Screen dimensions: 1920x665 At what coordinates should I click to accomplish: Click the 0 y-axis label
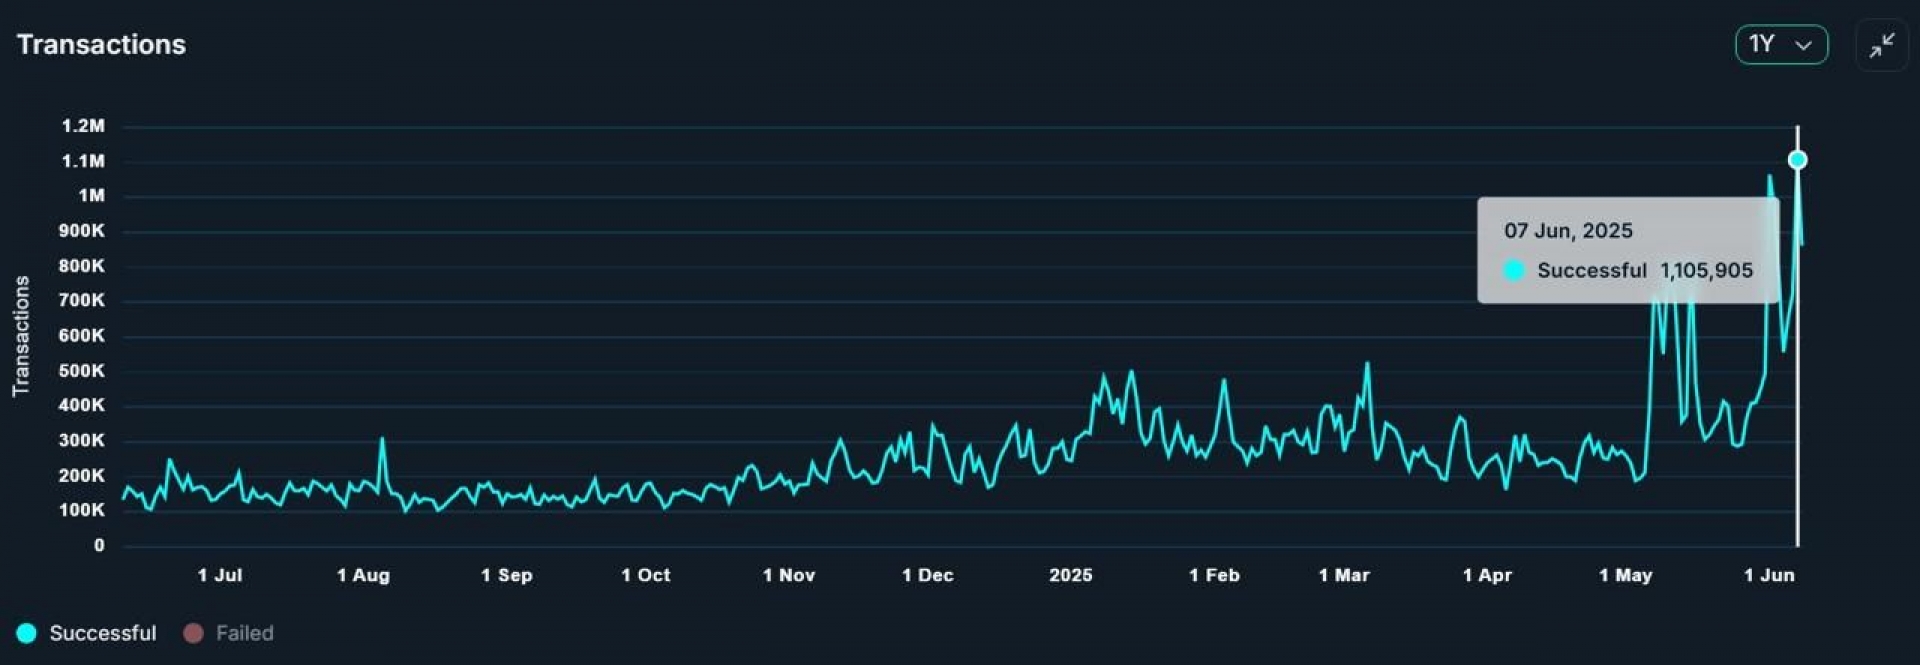(99, 545)
